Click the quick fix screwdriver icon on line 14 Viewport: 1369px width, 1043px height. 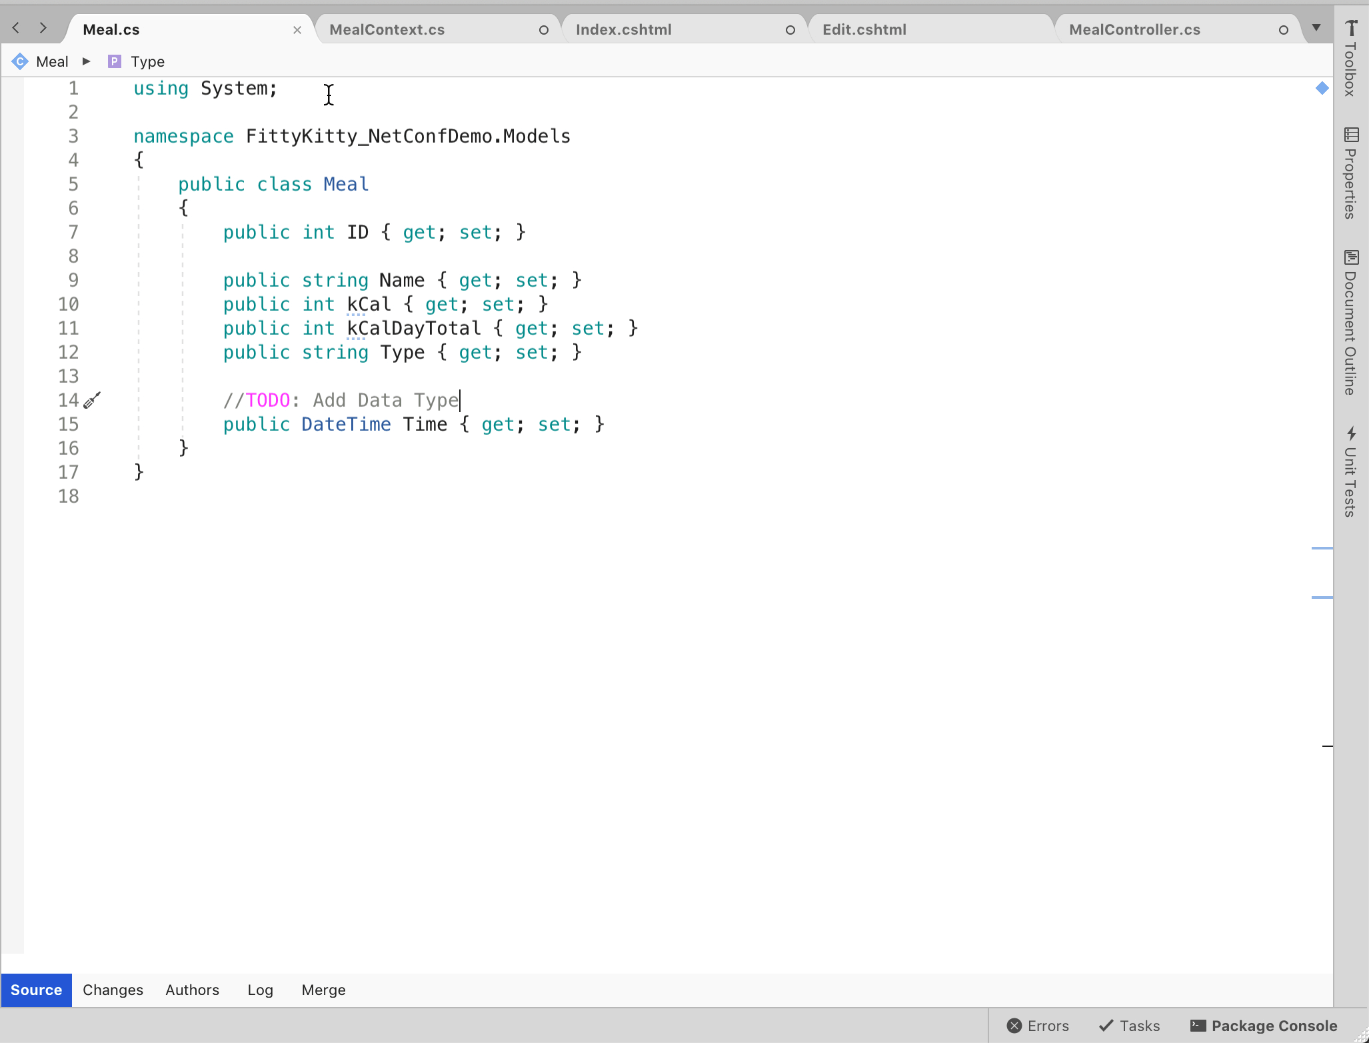[92, 401]
